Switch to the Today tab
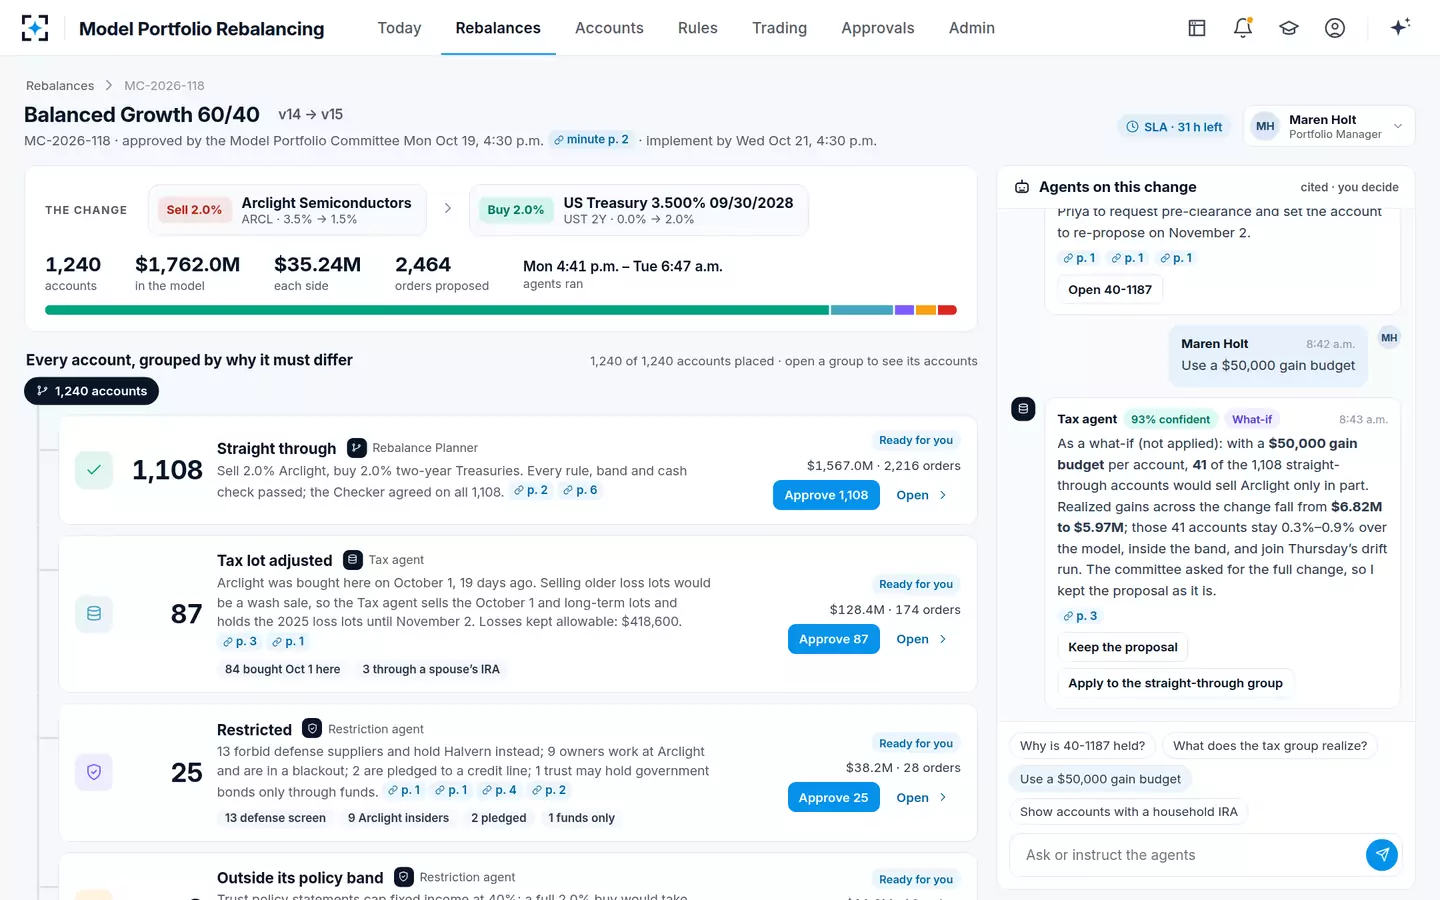The width and height of the screenshot is (1440, 900). point(399,28)
